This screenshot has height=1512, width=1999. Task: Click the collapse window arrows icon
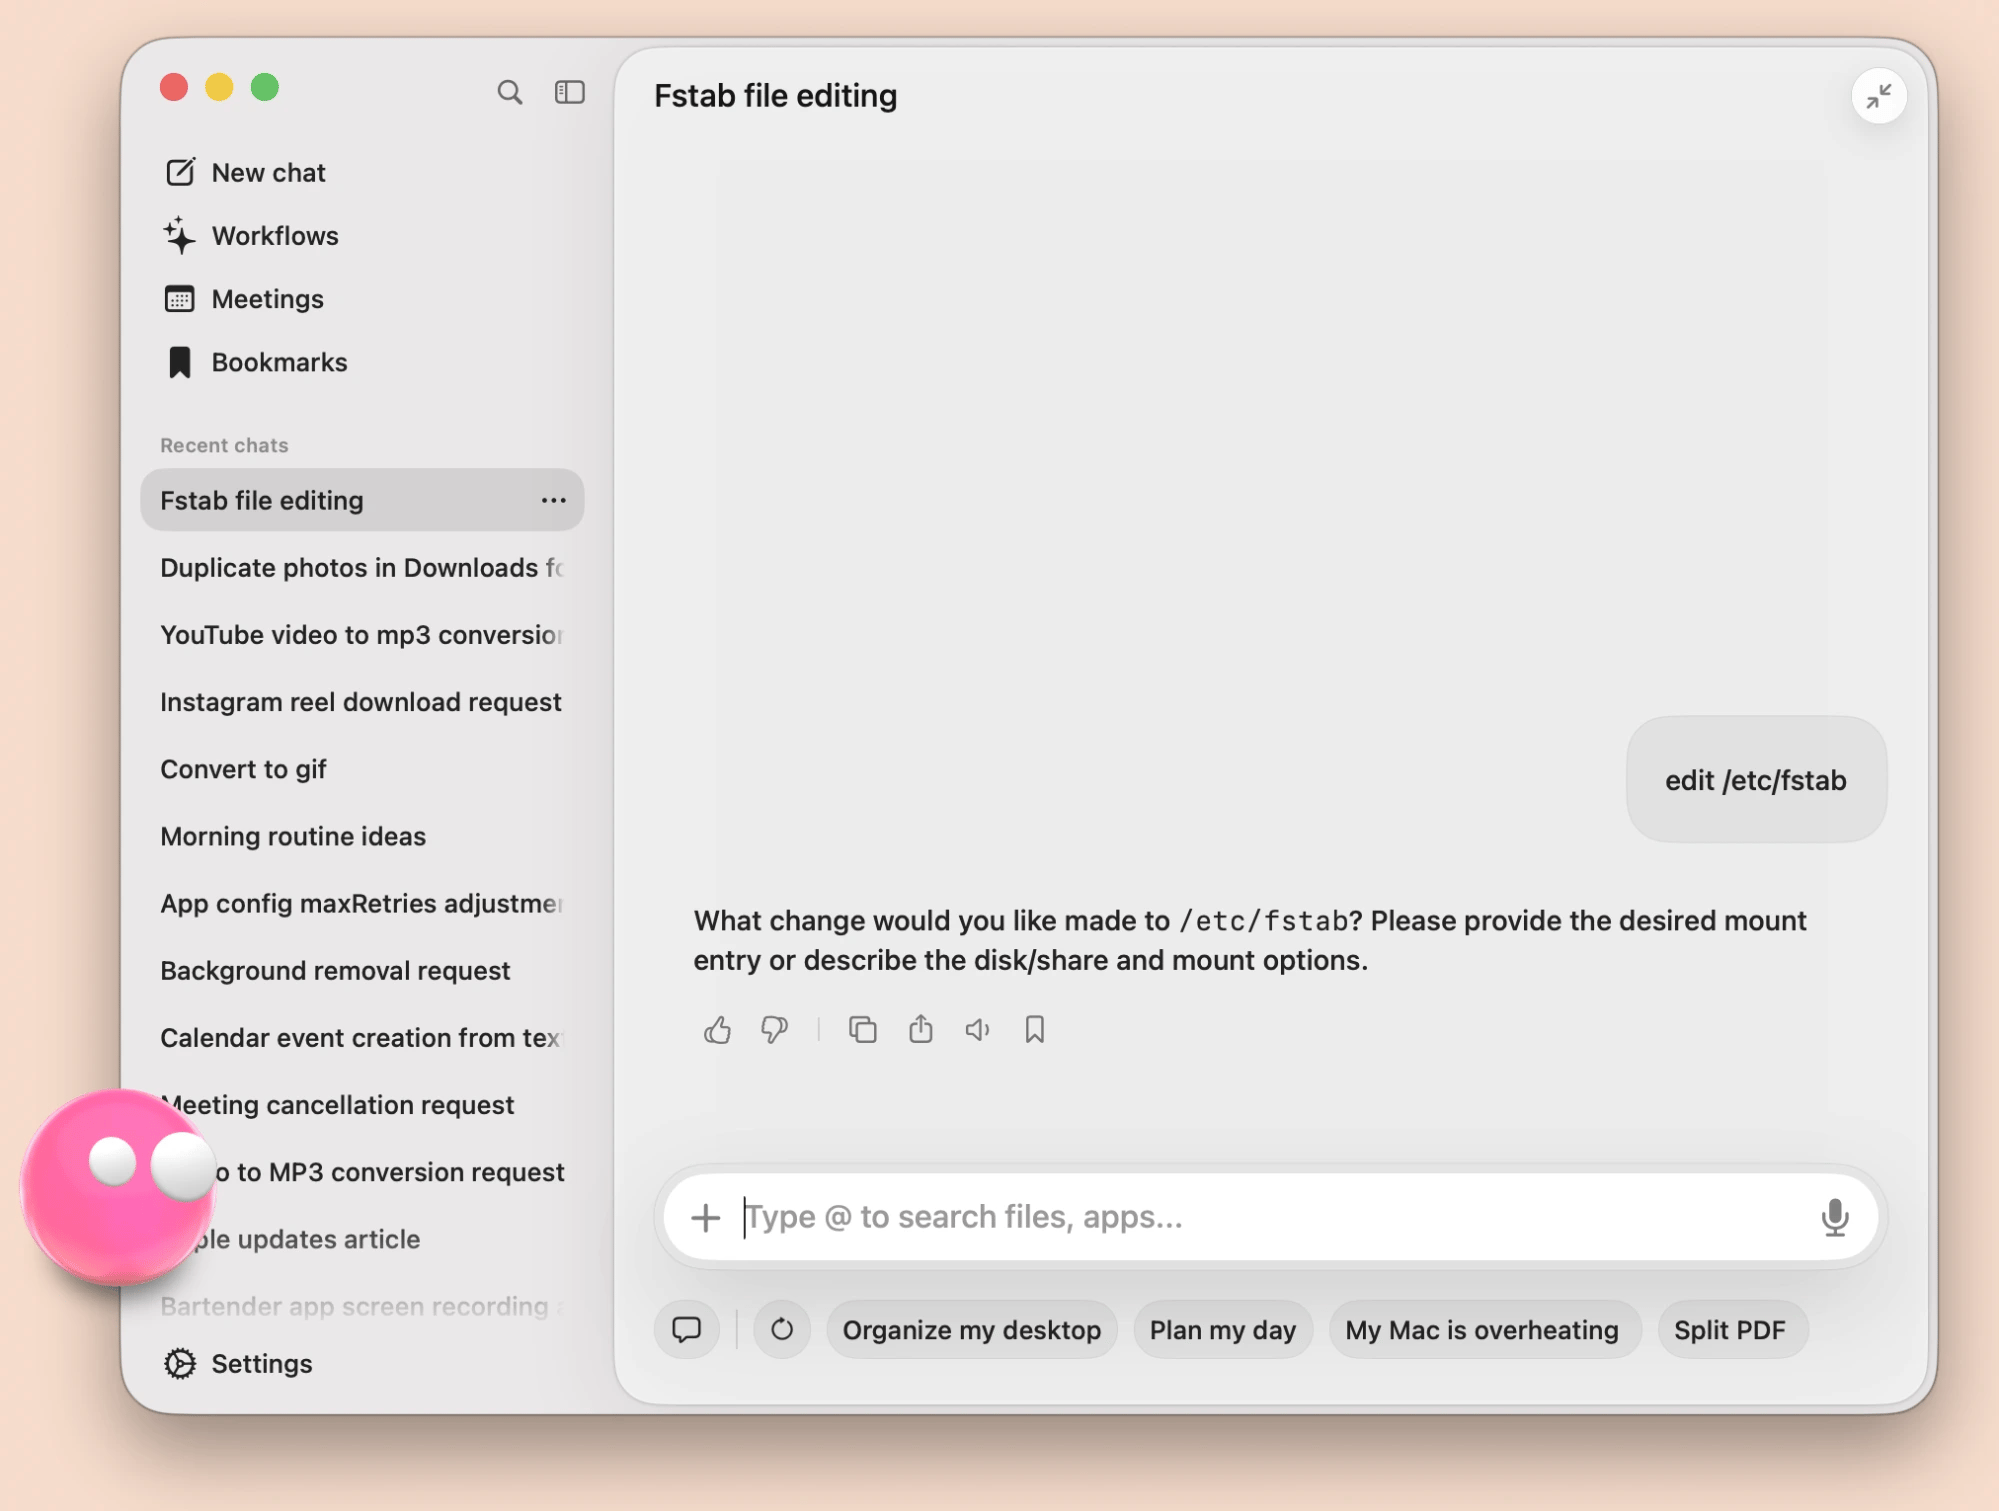pyautogui.click(x=1878, y=96)
